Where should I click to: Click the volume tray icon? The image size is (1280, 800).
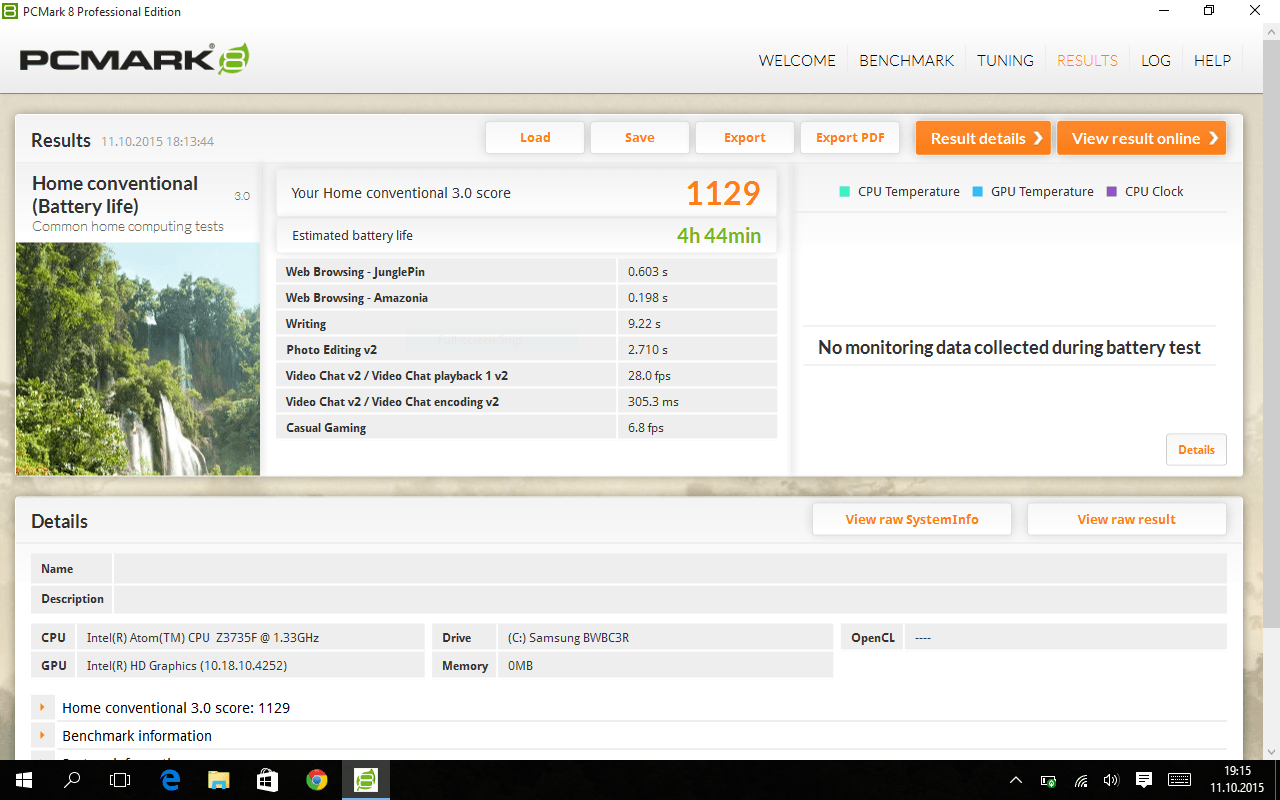pyautogui.click(x=1111, y=780)
